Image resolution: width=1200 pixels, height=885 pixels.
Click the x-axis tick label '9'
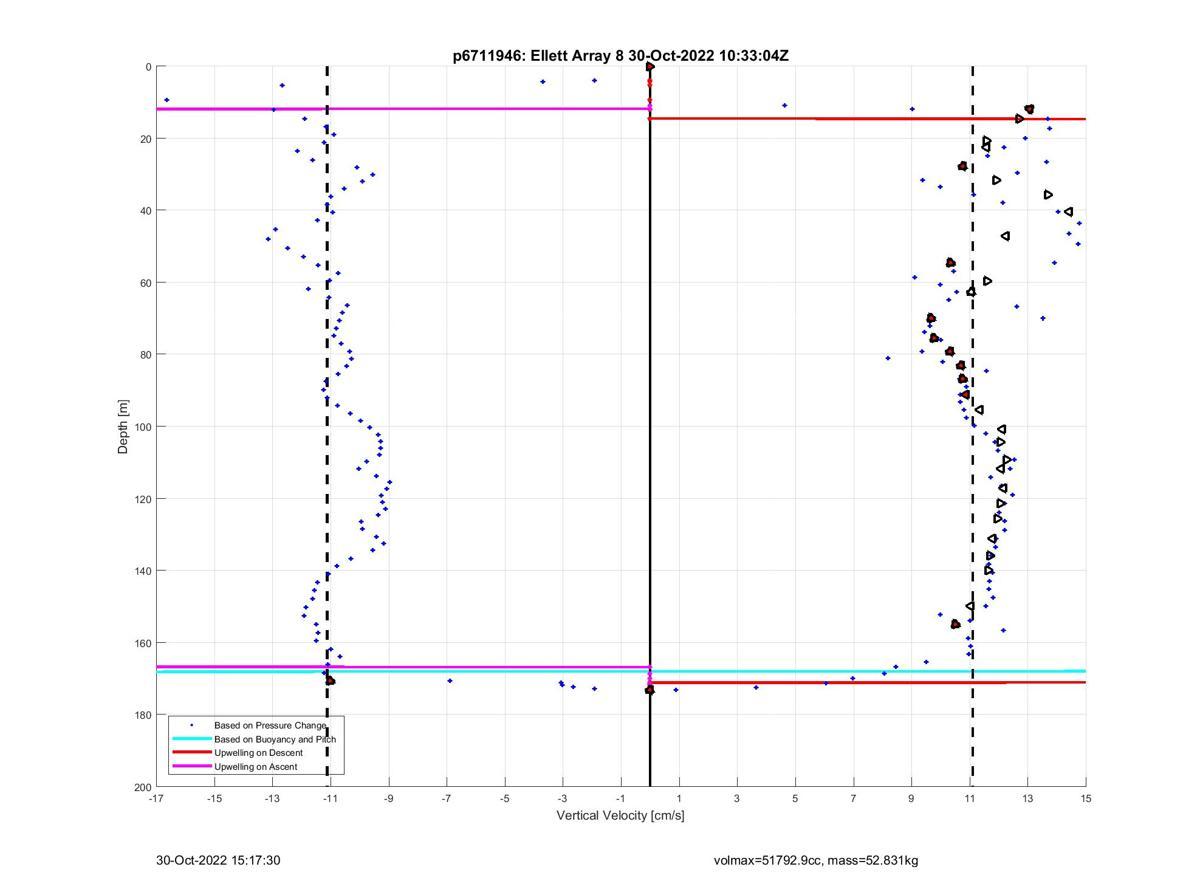911,799
